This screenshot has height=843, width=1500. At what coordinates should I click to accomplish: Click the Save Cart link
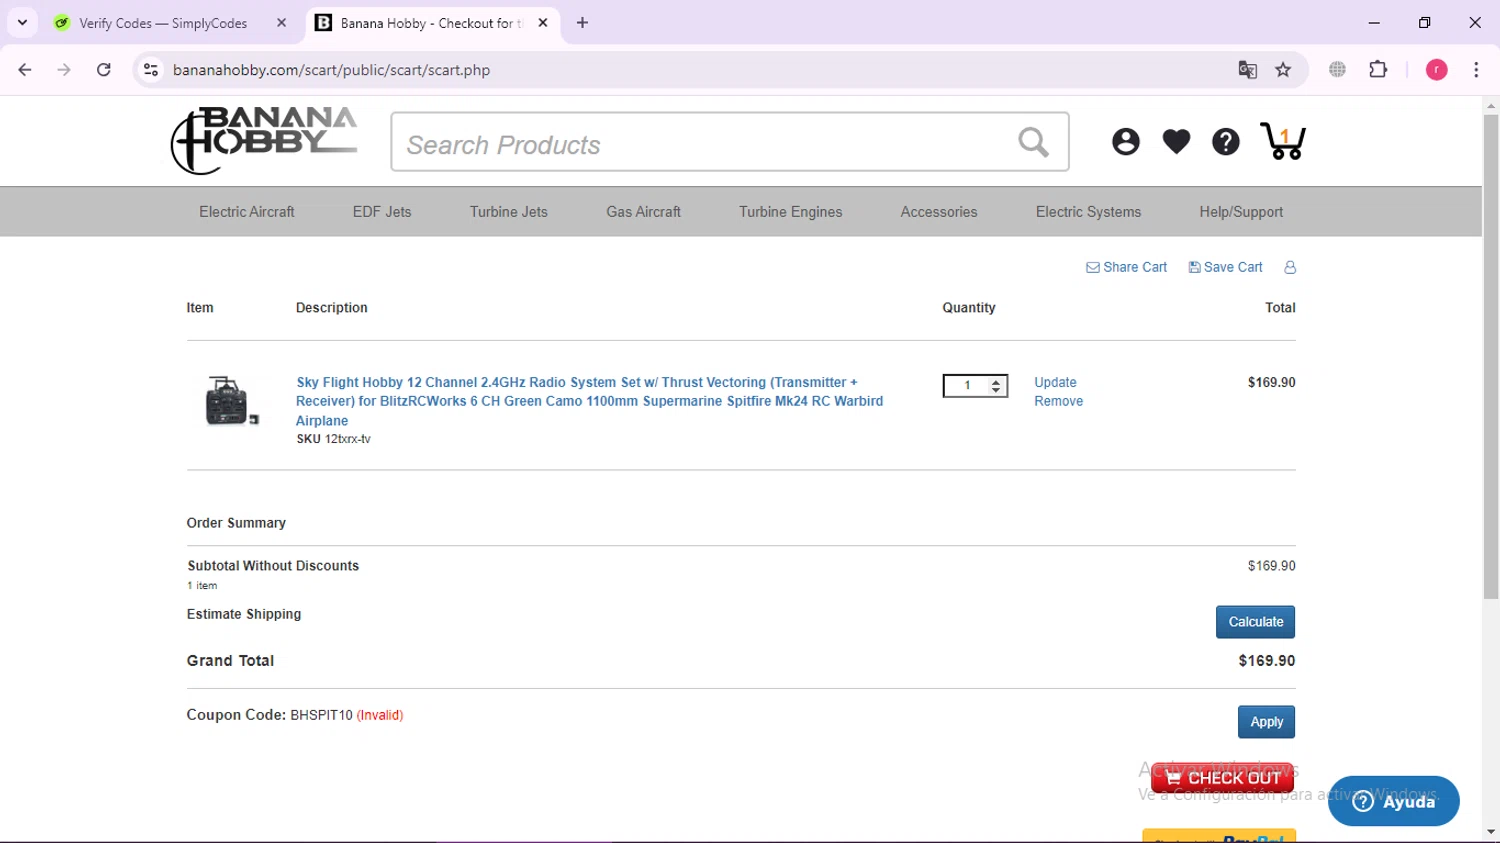tap(1225, 267)
